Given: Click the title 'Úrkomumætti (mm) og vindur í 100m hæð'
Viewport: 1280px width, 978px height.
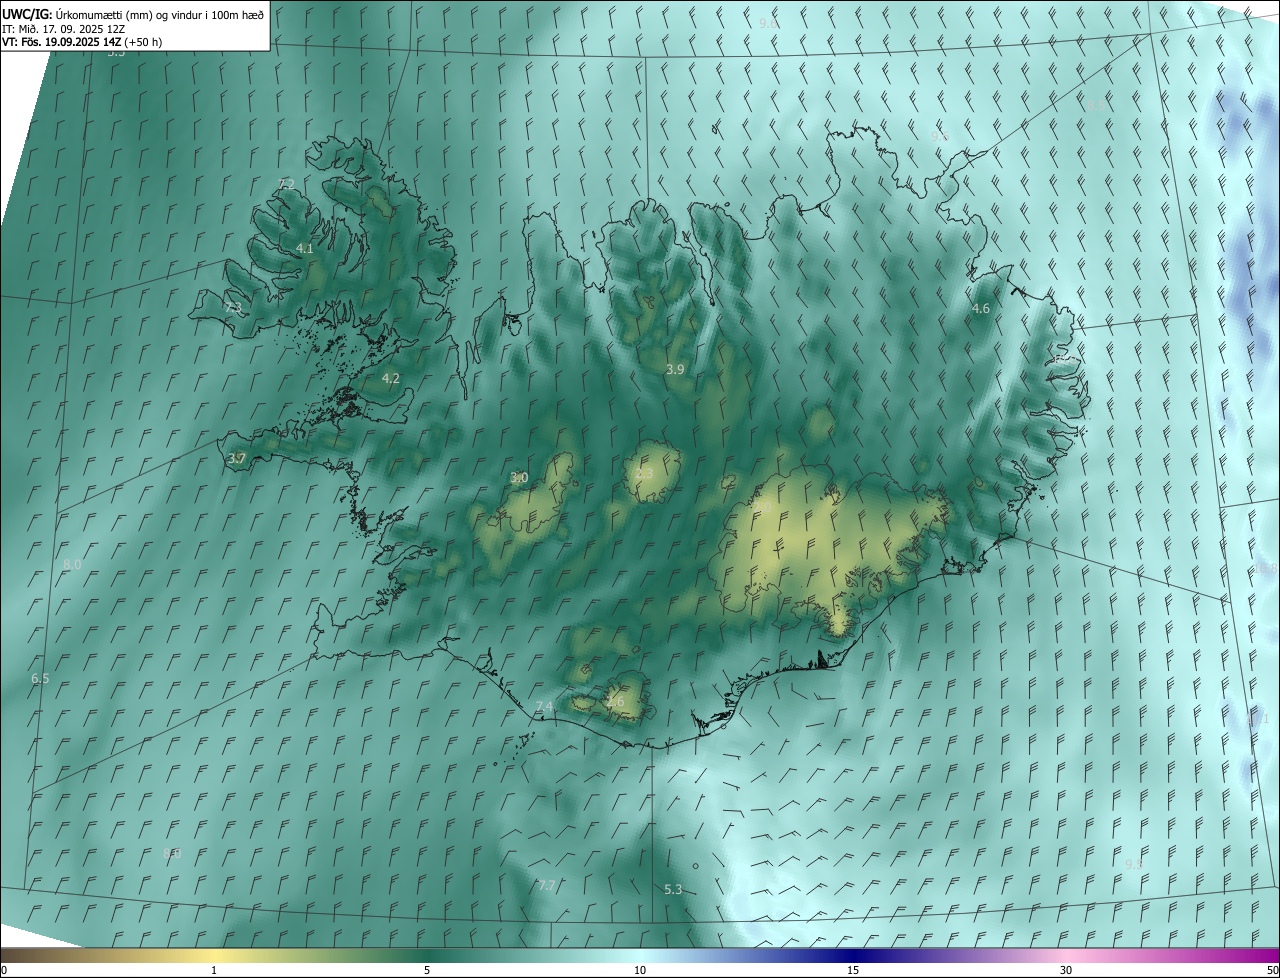Looking at the screenshot, I should coord(160,14).
